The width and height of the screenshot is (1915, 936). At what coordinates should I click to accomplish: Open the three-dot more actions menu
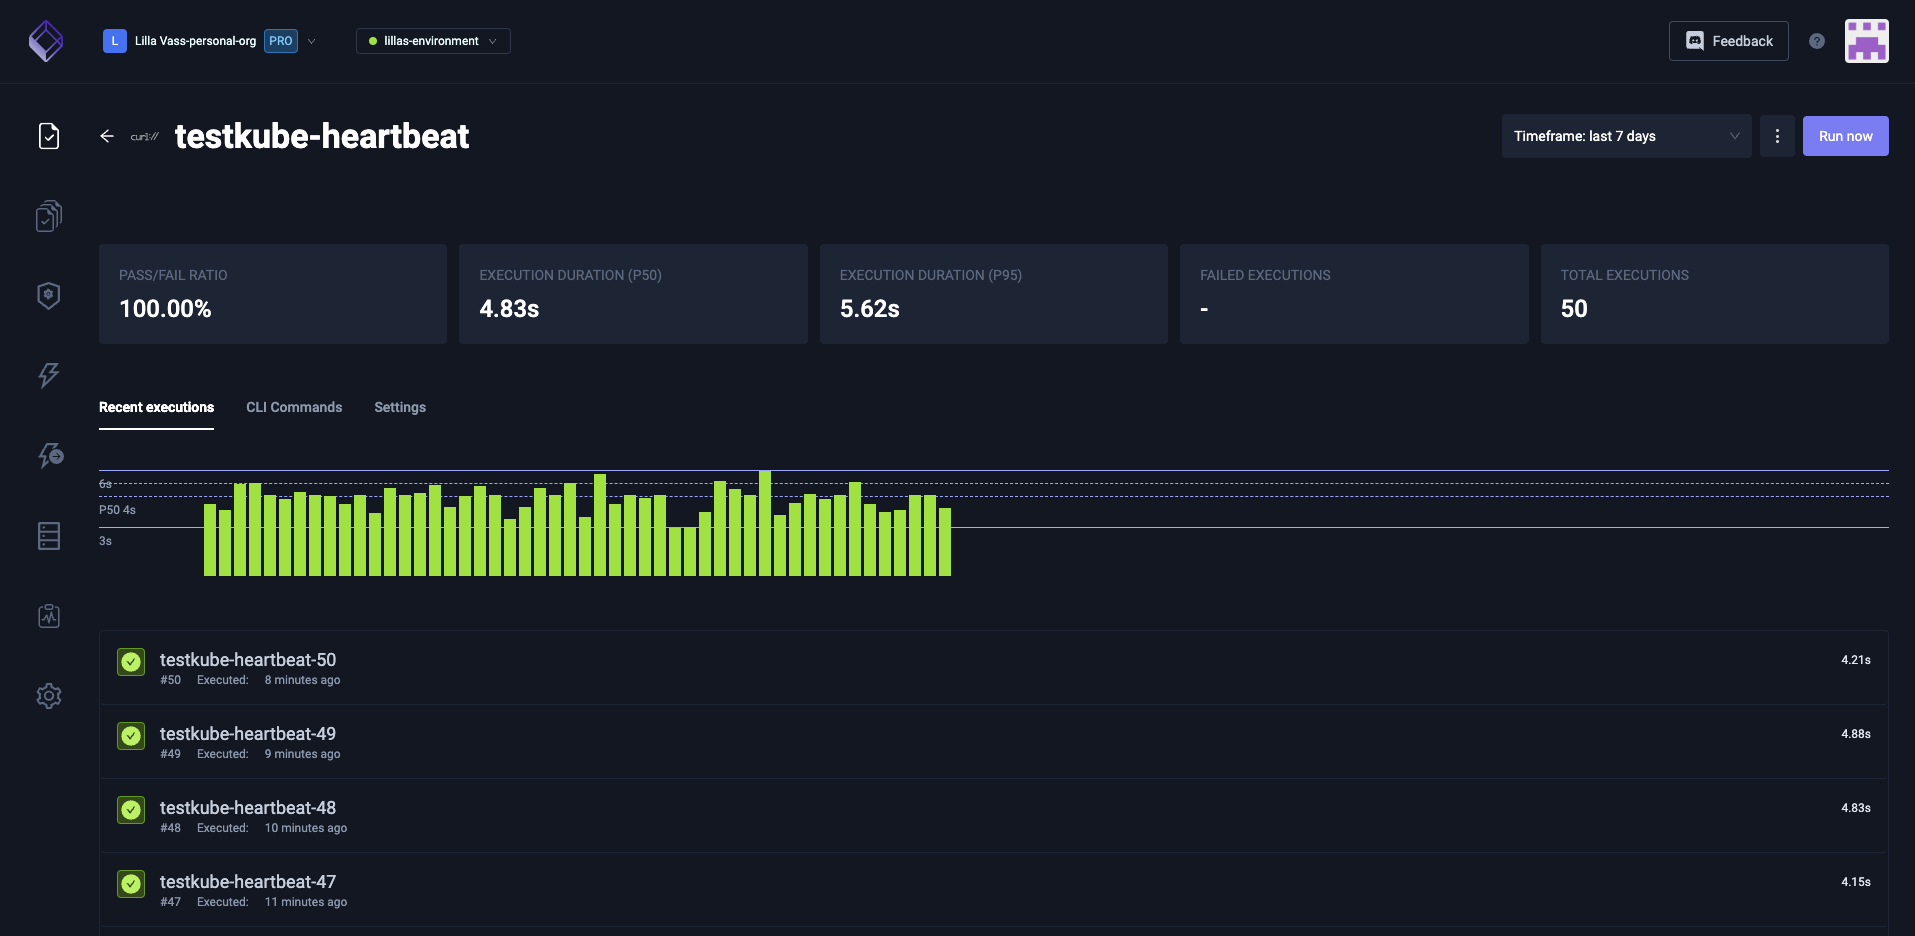point(1777,136)
